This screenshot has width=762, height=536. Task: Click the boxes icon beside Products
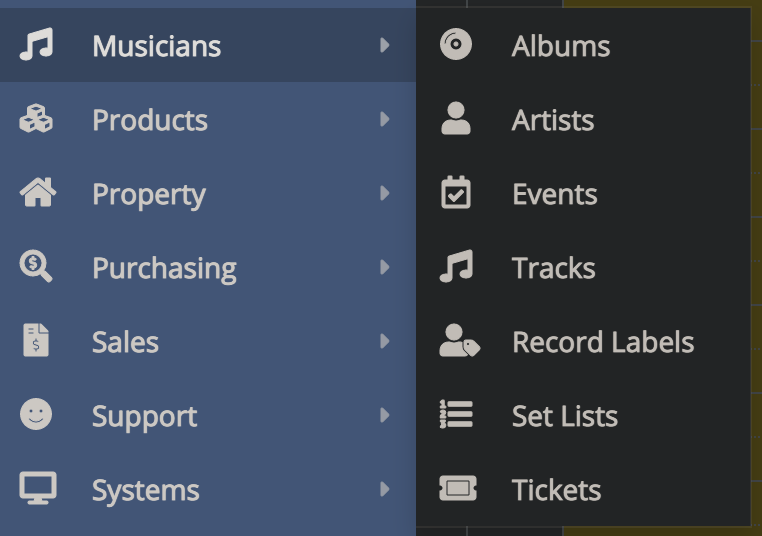(x=36, y=120)
